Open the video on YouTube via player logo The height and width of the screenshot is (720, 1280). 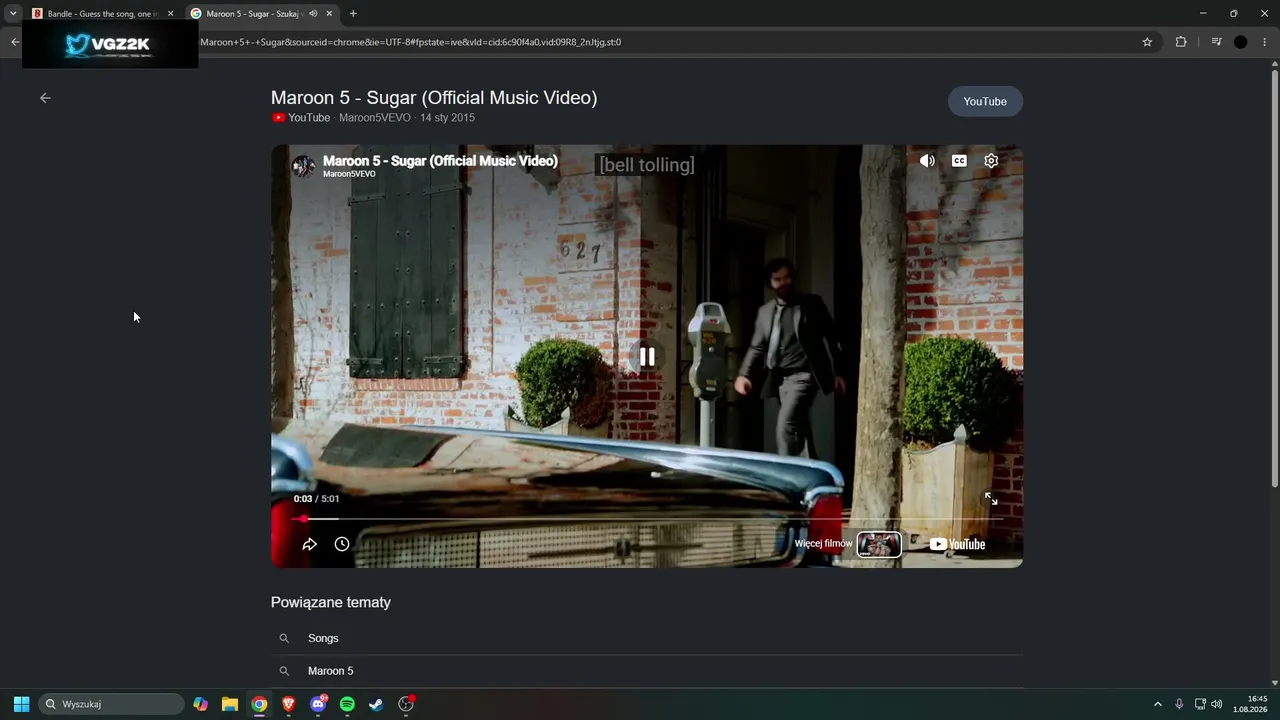click(x=958, y=544)
